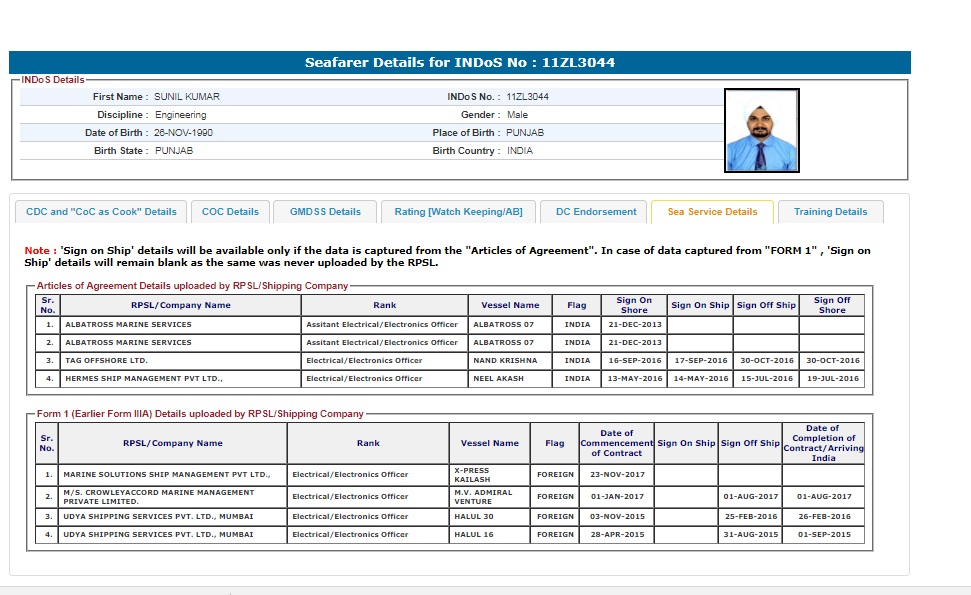The image size is (971, 595).
Task: Switch to the COC Details tab
Action: [230, 212]
